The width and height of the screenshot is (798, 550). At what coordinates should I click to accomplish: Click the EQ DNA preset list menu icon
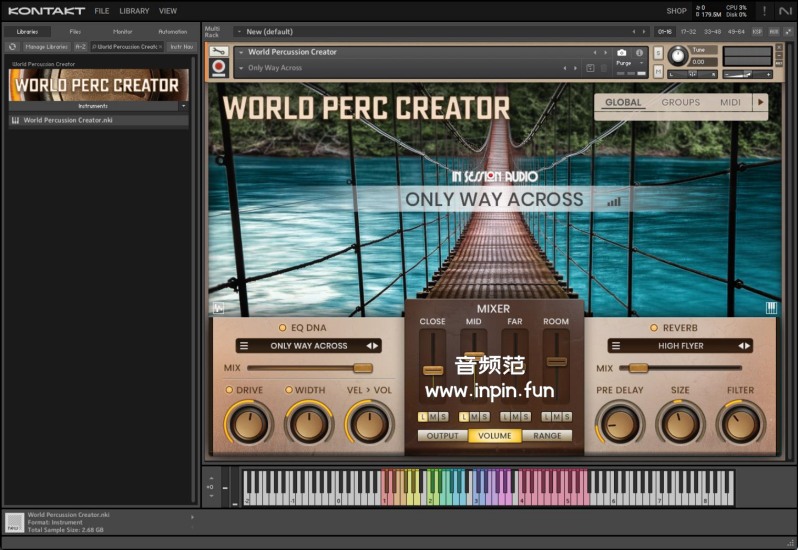244,346
